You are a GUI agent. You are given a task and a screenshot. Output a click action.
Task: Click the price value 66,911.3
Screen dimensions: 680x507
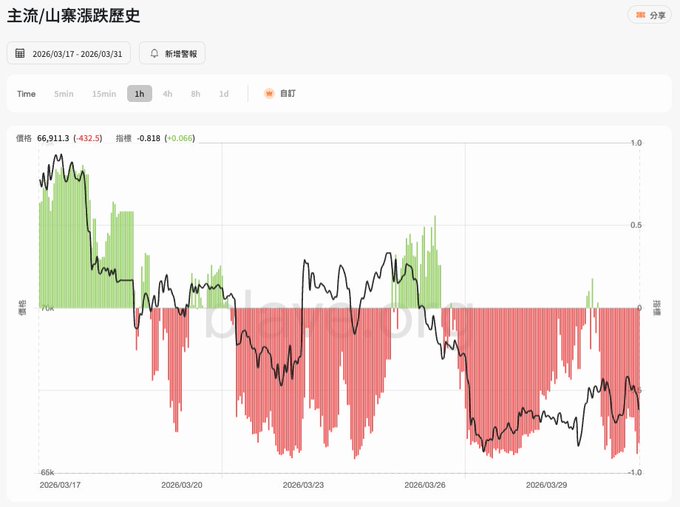[53, 138]
